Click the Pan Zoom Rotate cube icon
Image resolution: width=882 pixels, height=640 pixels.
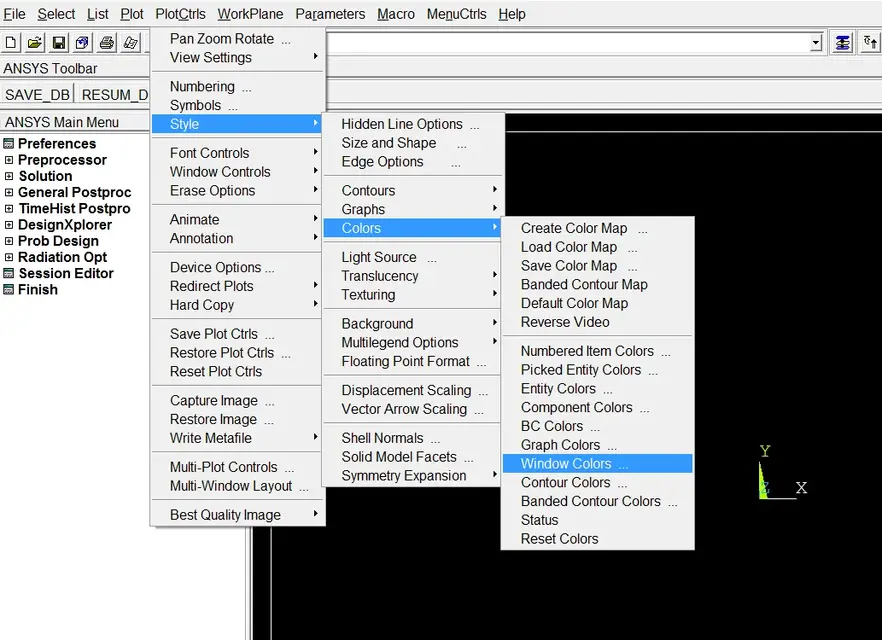click(83, 43)
